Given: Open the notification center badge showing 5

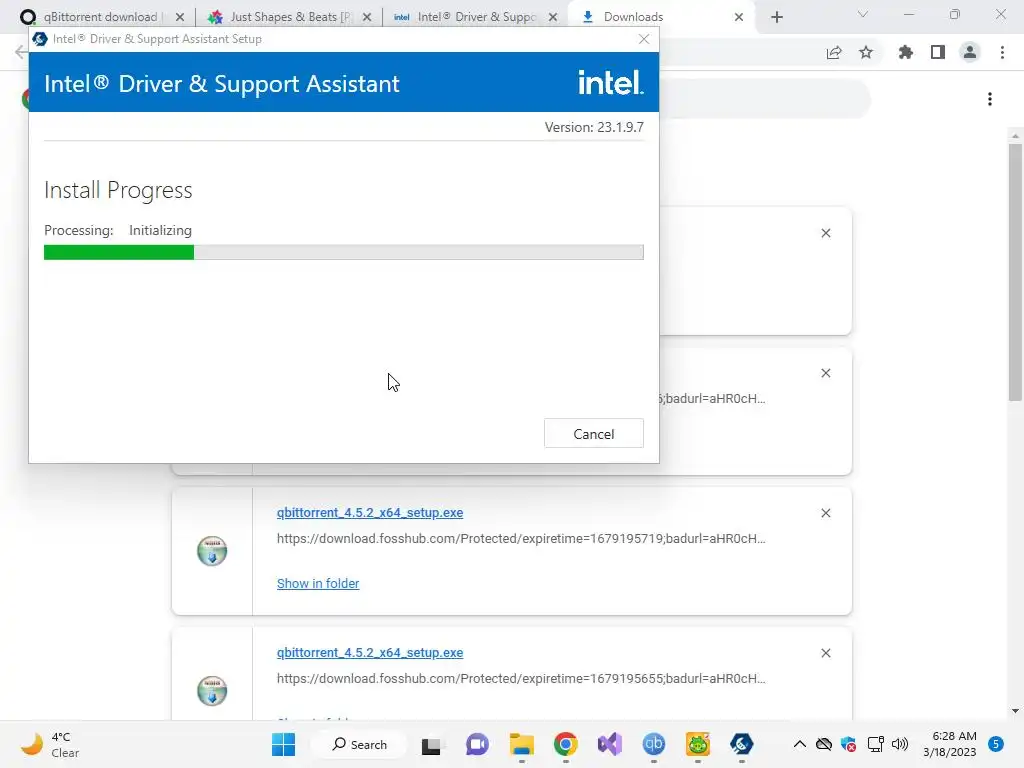Looking at the screenshot, I should click(x=996, y=744).
